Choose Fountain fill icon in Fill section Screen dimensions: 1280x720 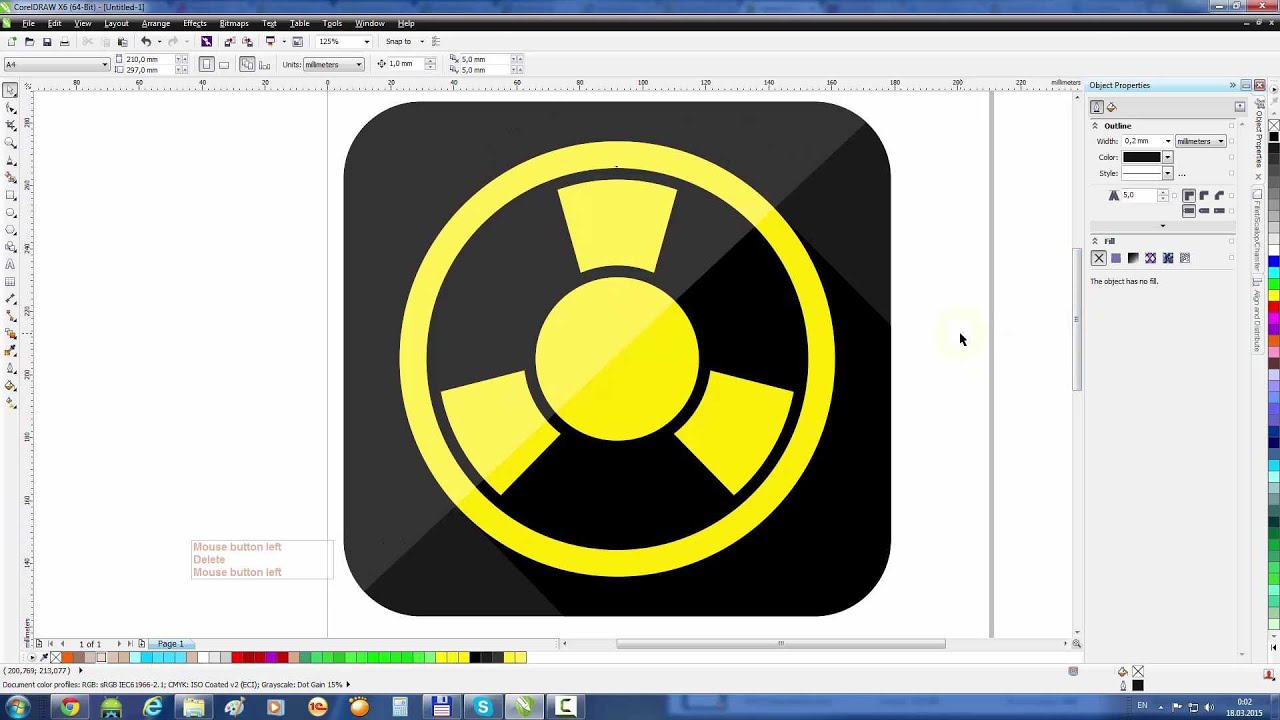(x=1133, y=258)
